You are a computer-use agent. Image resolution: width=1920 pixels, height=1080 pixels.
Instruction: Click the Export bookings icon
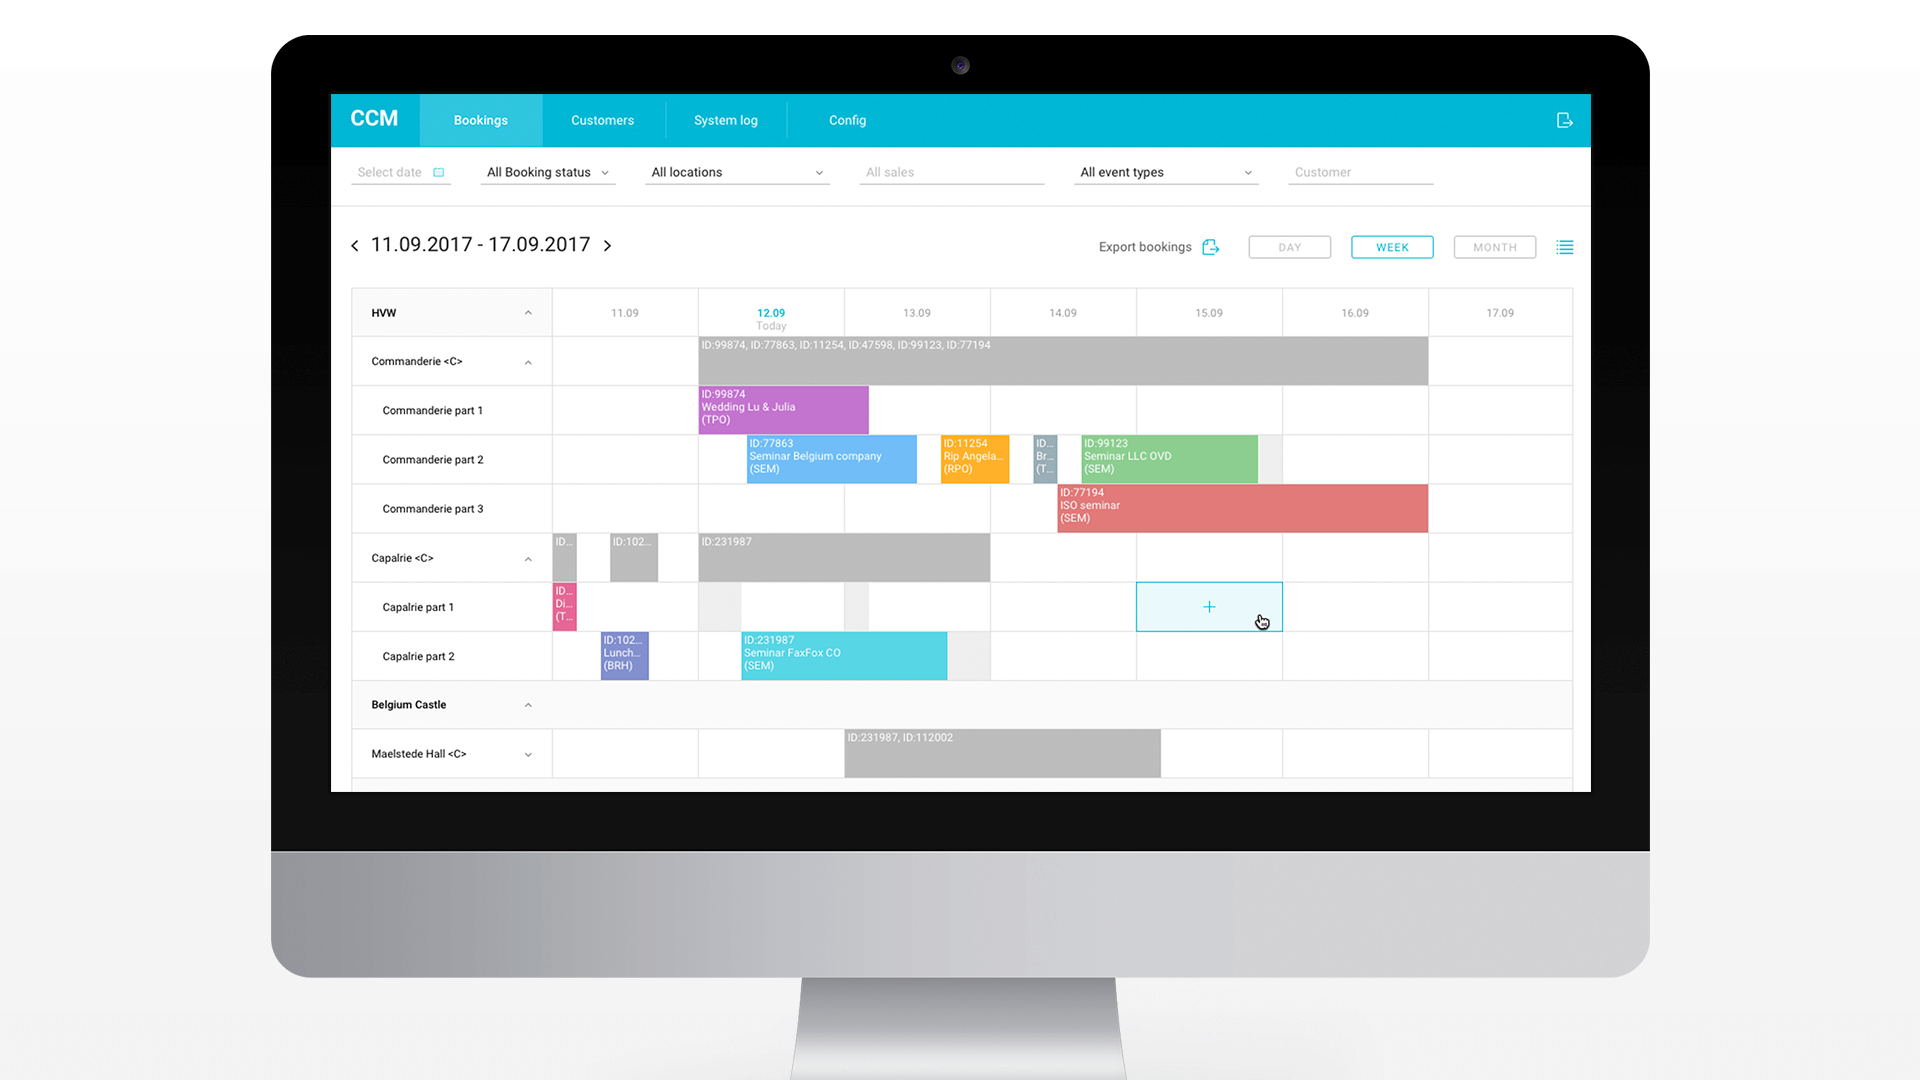(1211, 247)
